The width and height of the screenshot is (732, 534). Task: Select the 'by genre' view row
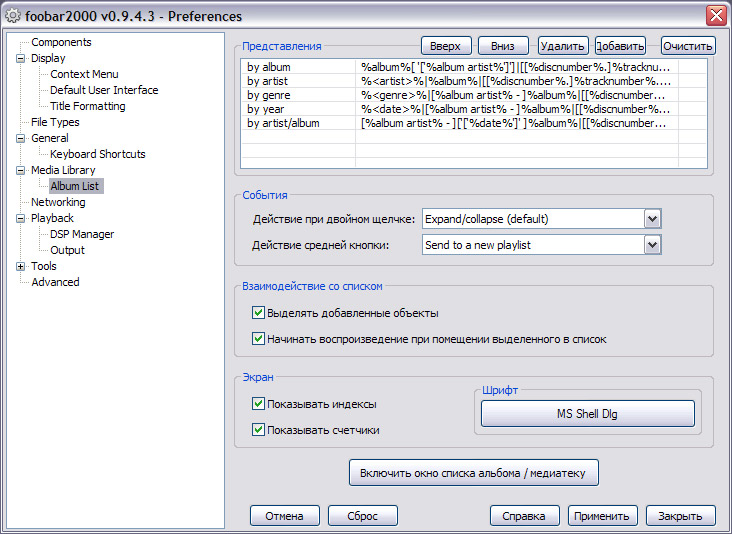(x=473, y=95)
